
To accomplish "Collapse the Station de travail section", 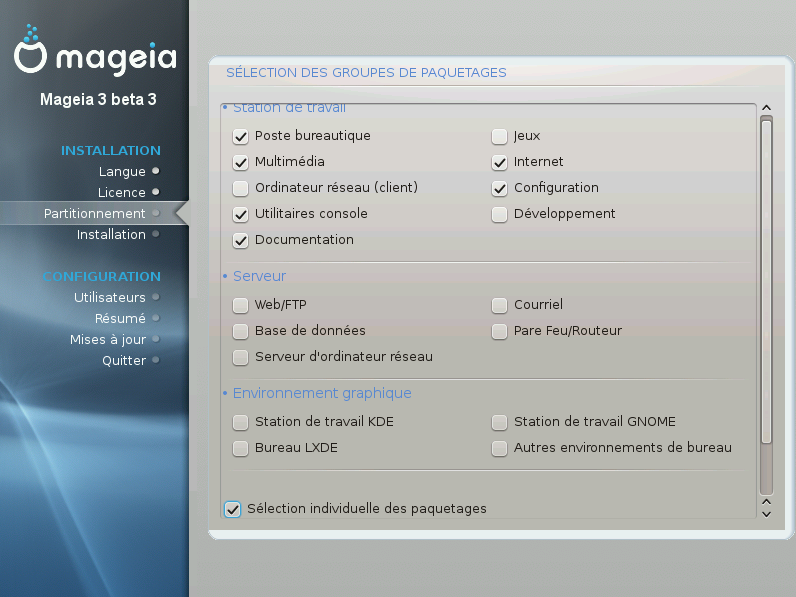I will point(284,108).
